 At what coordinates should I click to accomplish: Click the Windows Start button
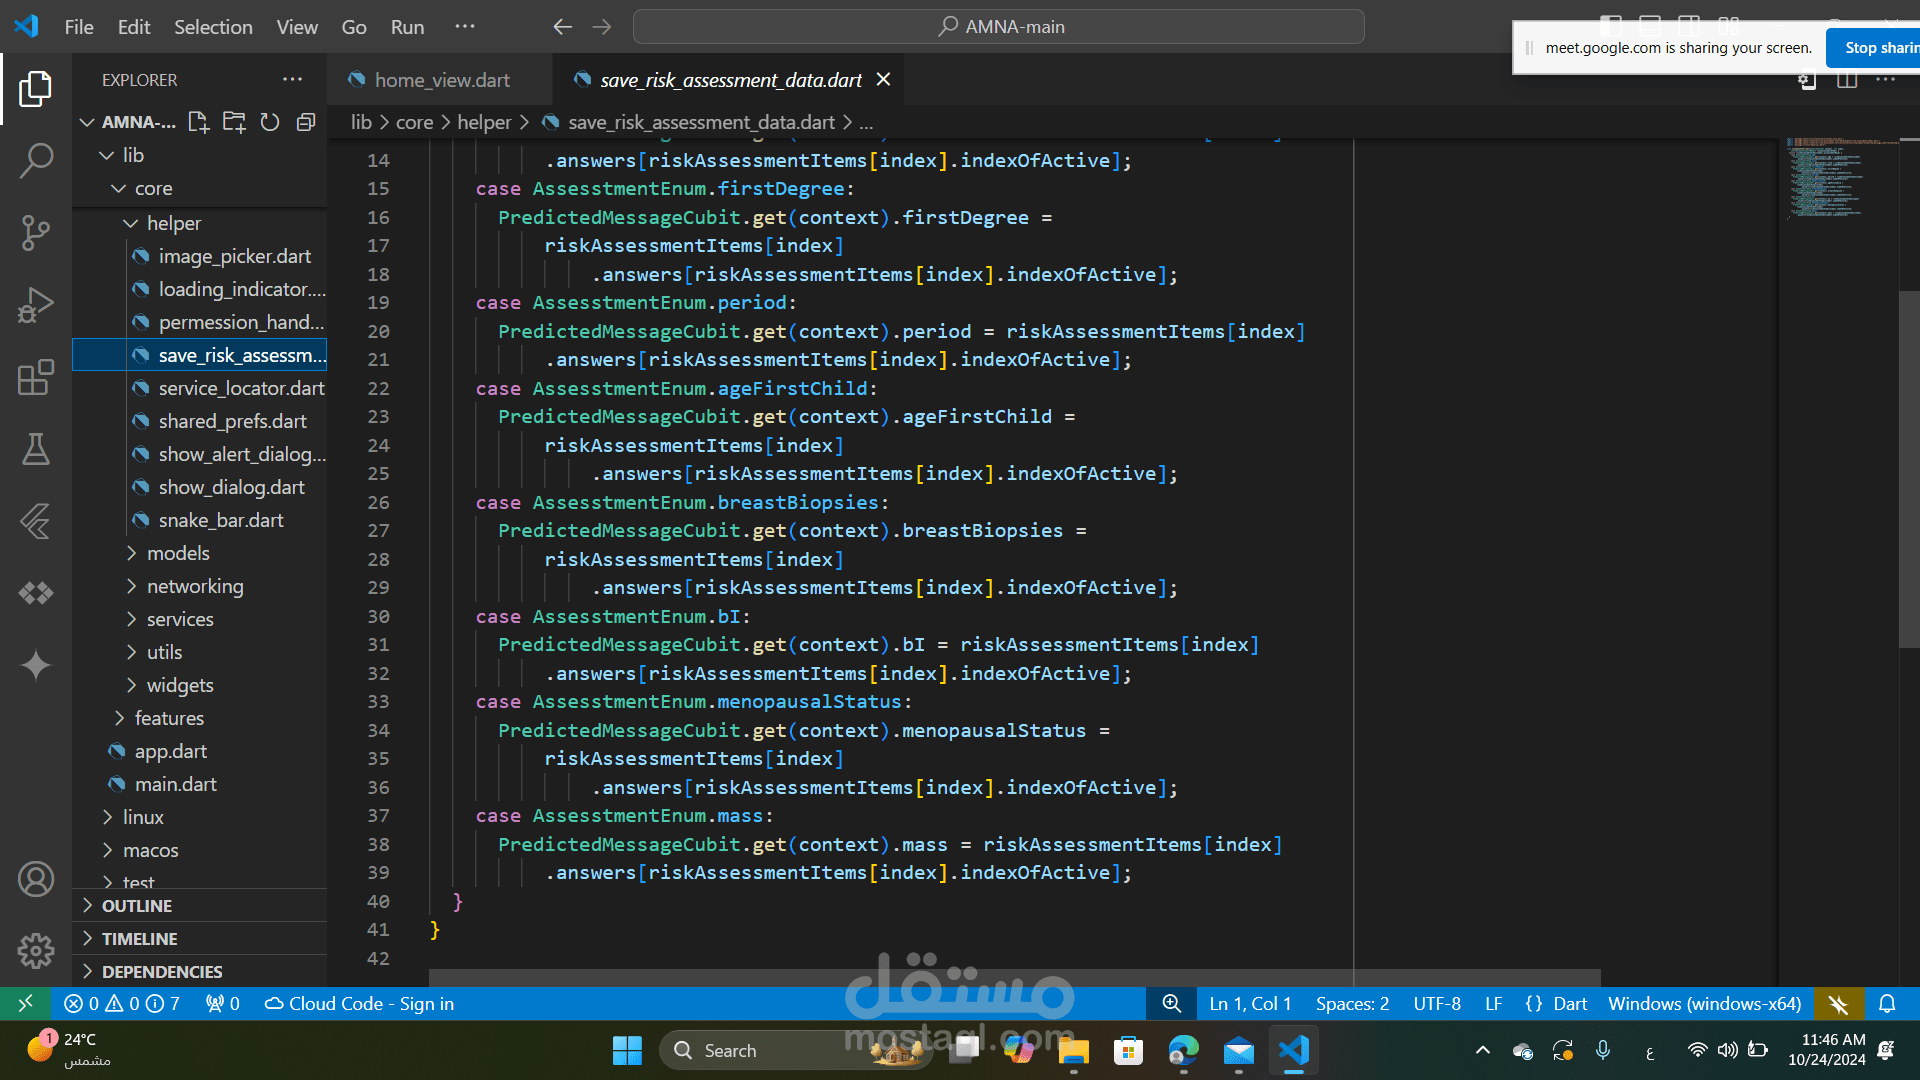pos(627,1050)
